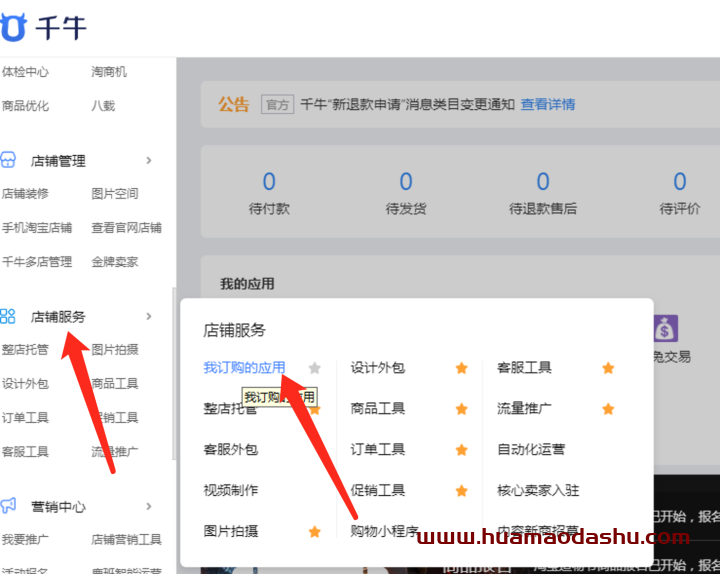The width and height of the screenshot is (720, 574).
Task: Open 我订购的应用 in the popup
Action: point(244,367)
